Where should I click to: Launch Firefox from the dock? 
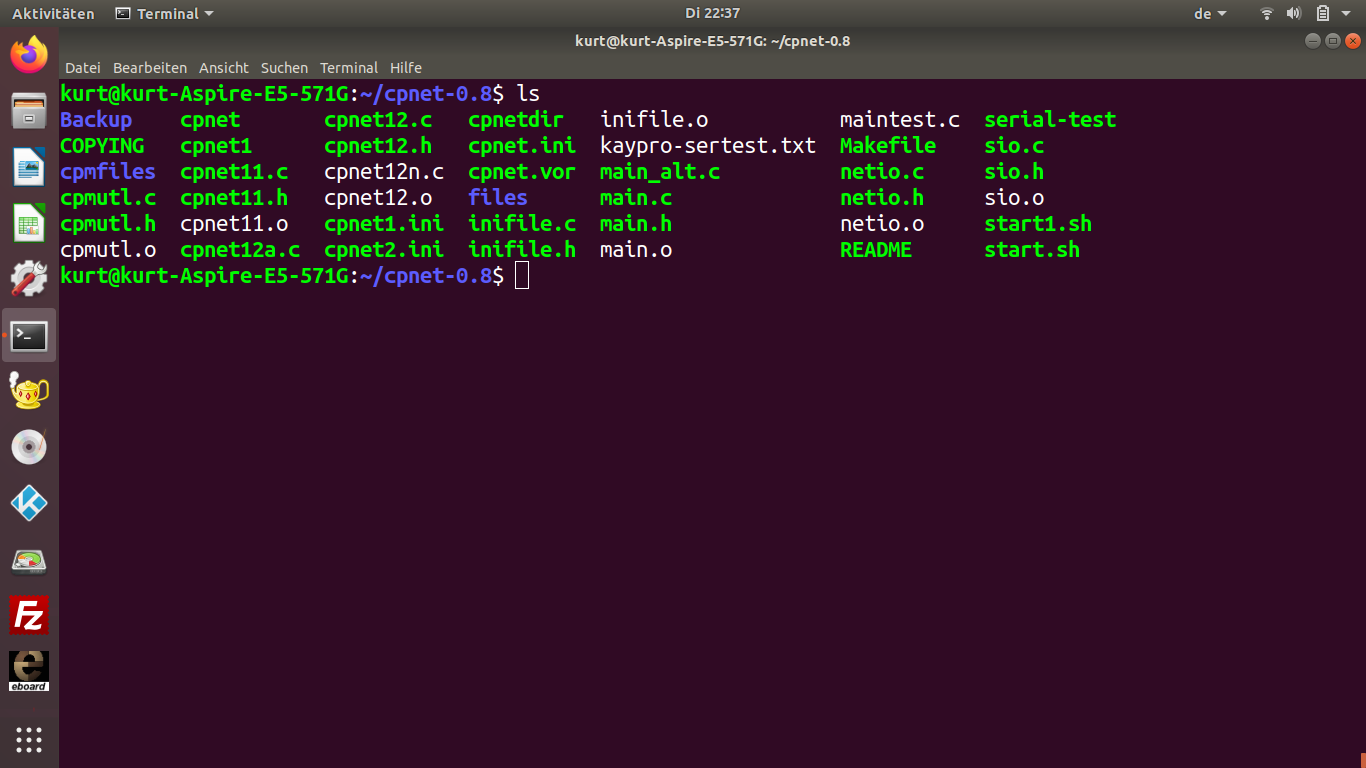coord(29,55)
